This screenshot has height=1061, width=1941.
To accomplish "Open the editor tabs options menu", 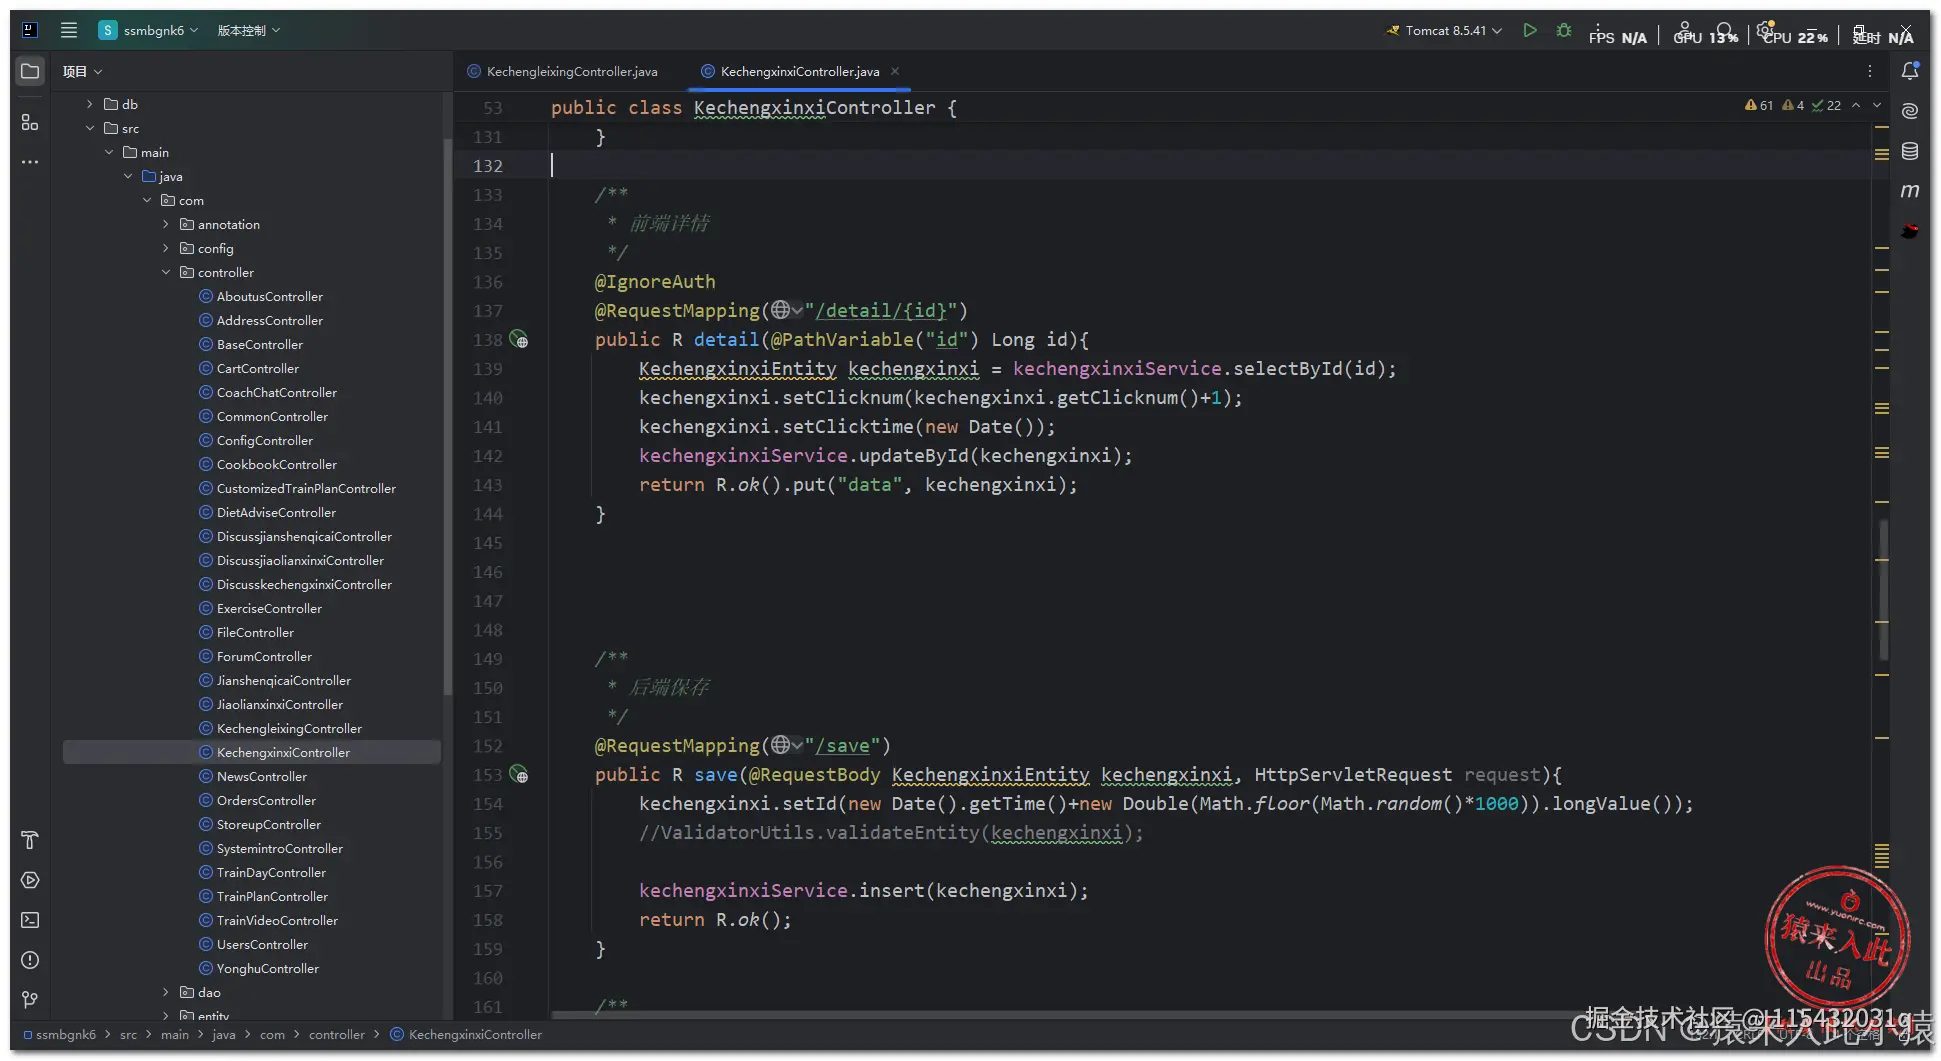I will [x=1870, y=71].
